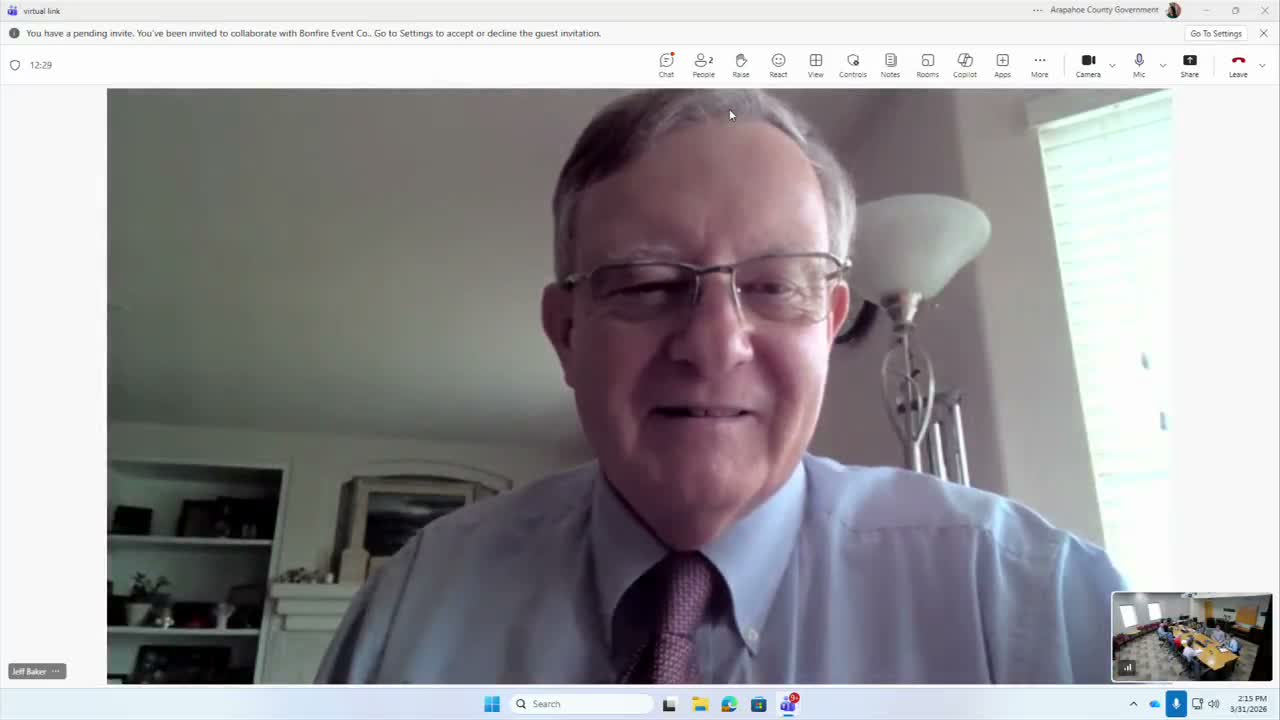This screenshot has width=1280, height=720.
Task: Expand the Leave options arrow
Action: (x=1262, y=65)
